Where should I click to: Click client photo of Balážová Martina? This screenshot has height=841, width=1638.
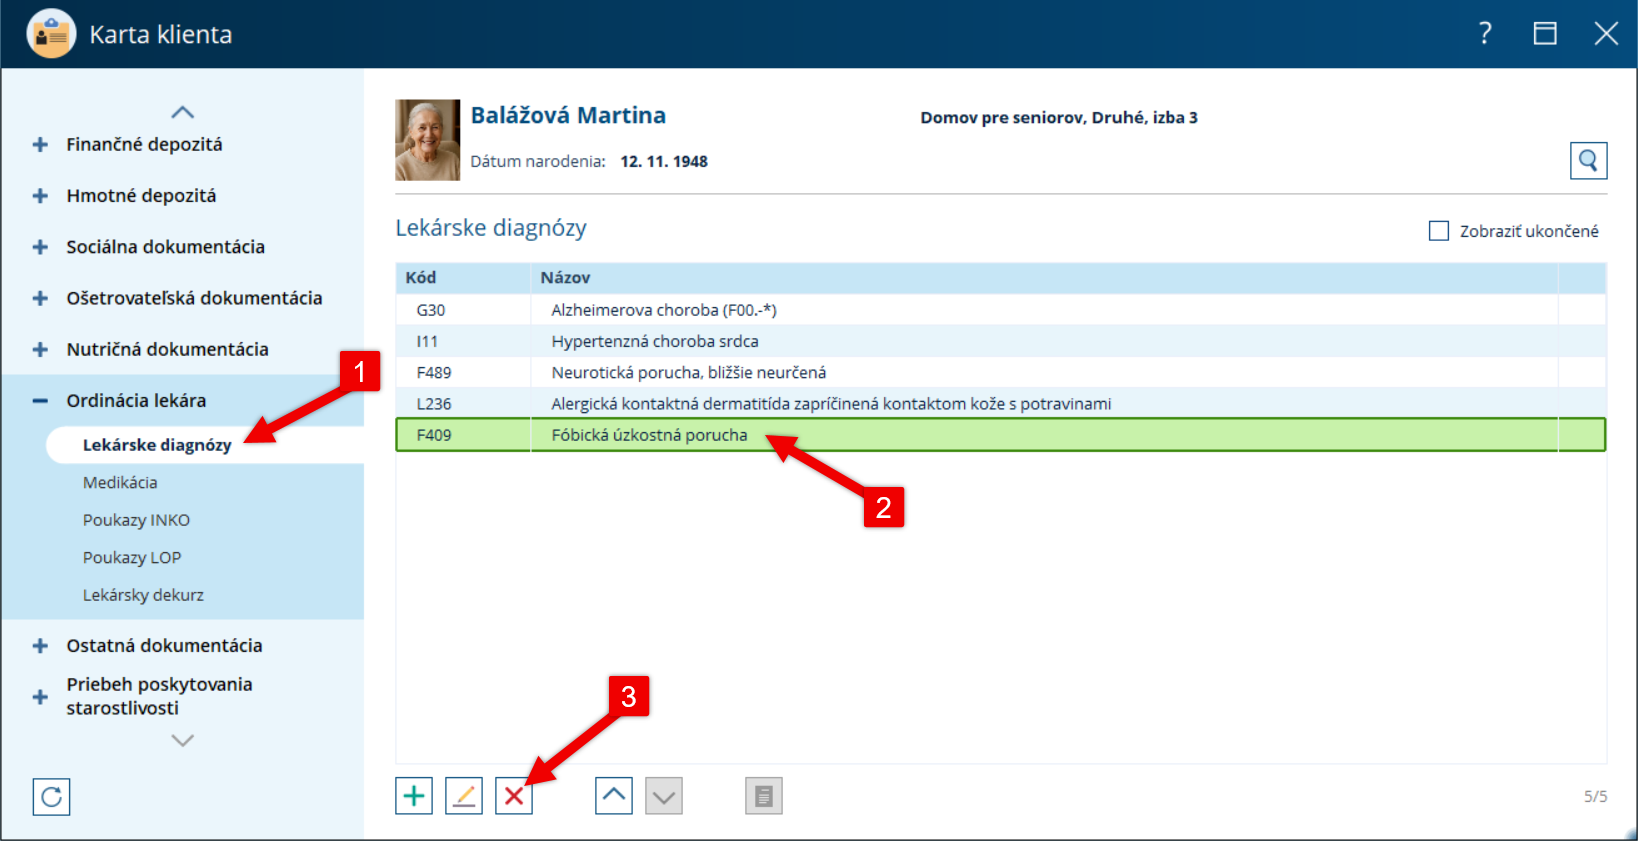click(427, 140)
